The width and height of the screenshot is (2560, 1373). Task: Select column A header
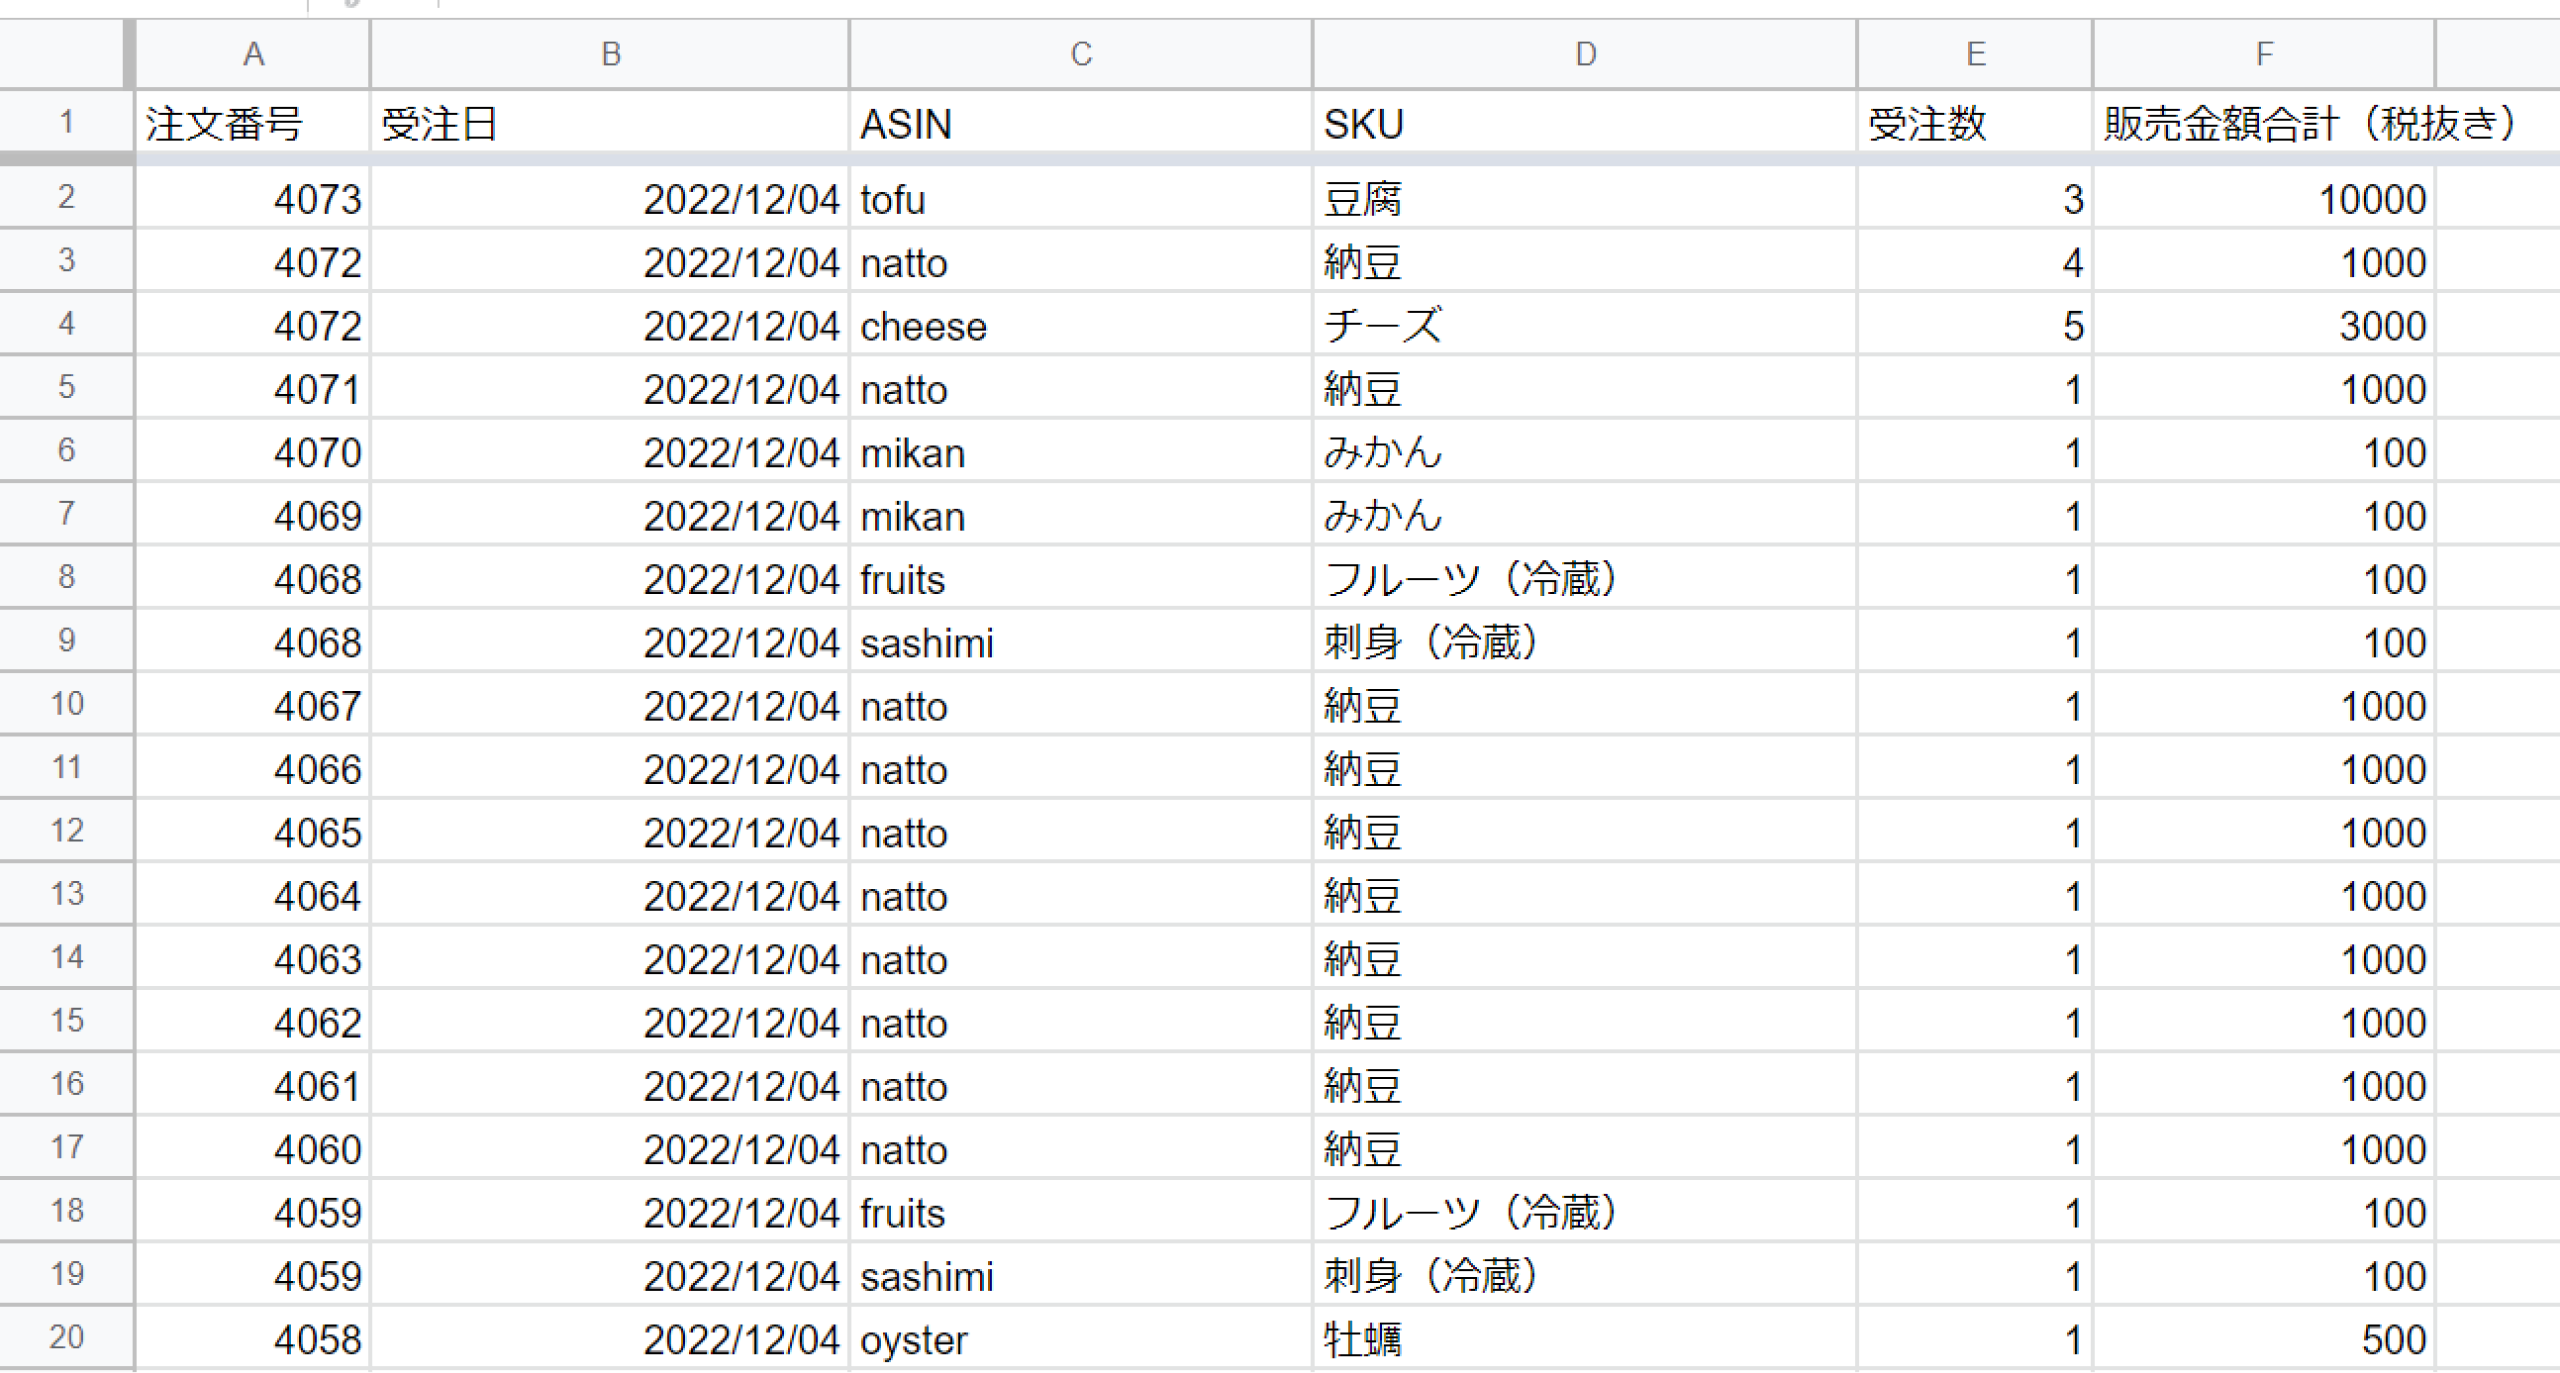253,54
